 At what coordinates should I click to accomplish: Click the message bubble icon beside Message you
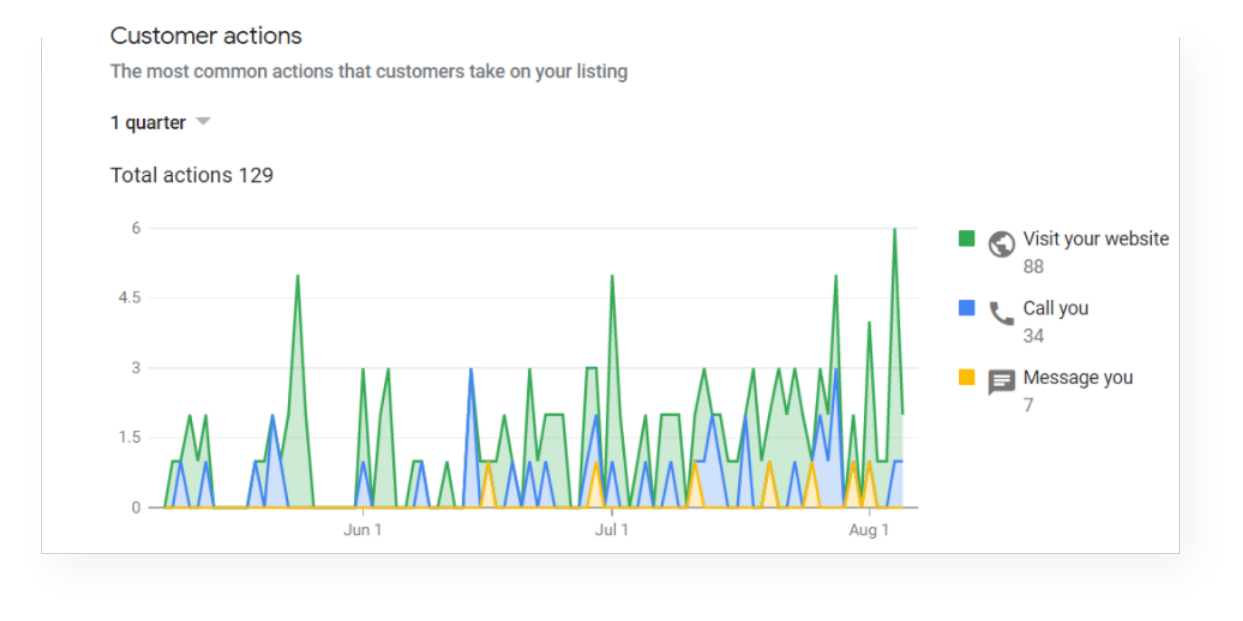[1001, 382]
